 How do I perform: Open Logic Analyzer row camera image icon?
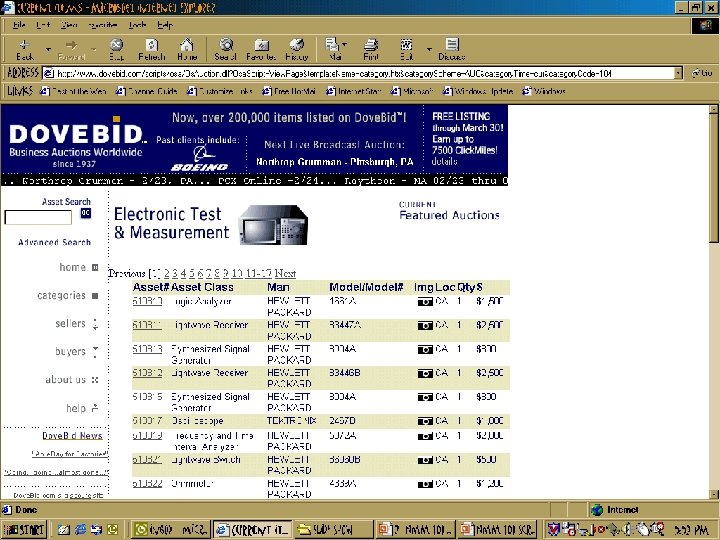(x=425, y=302)
